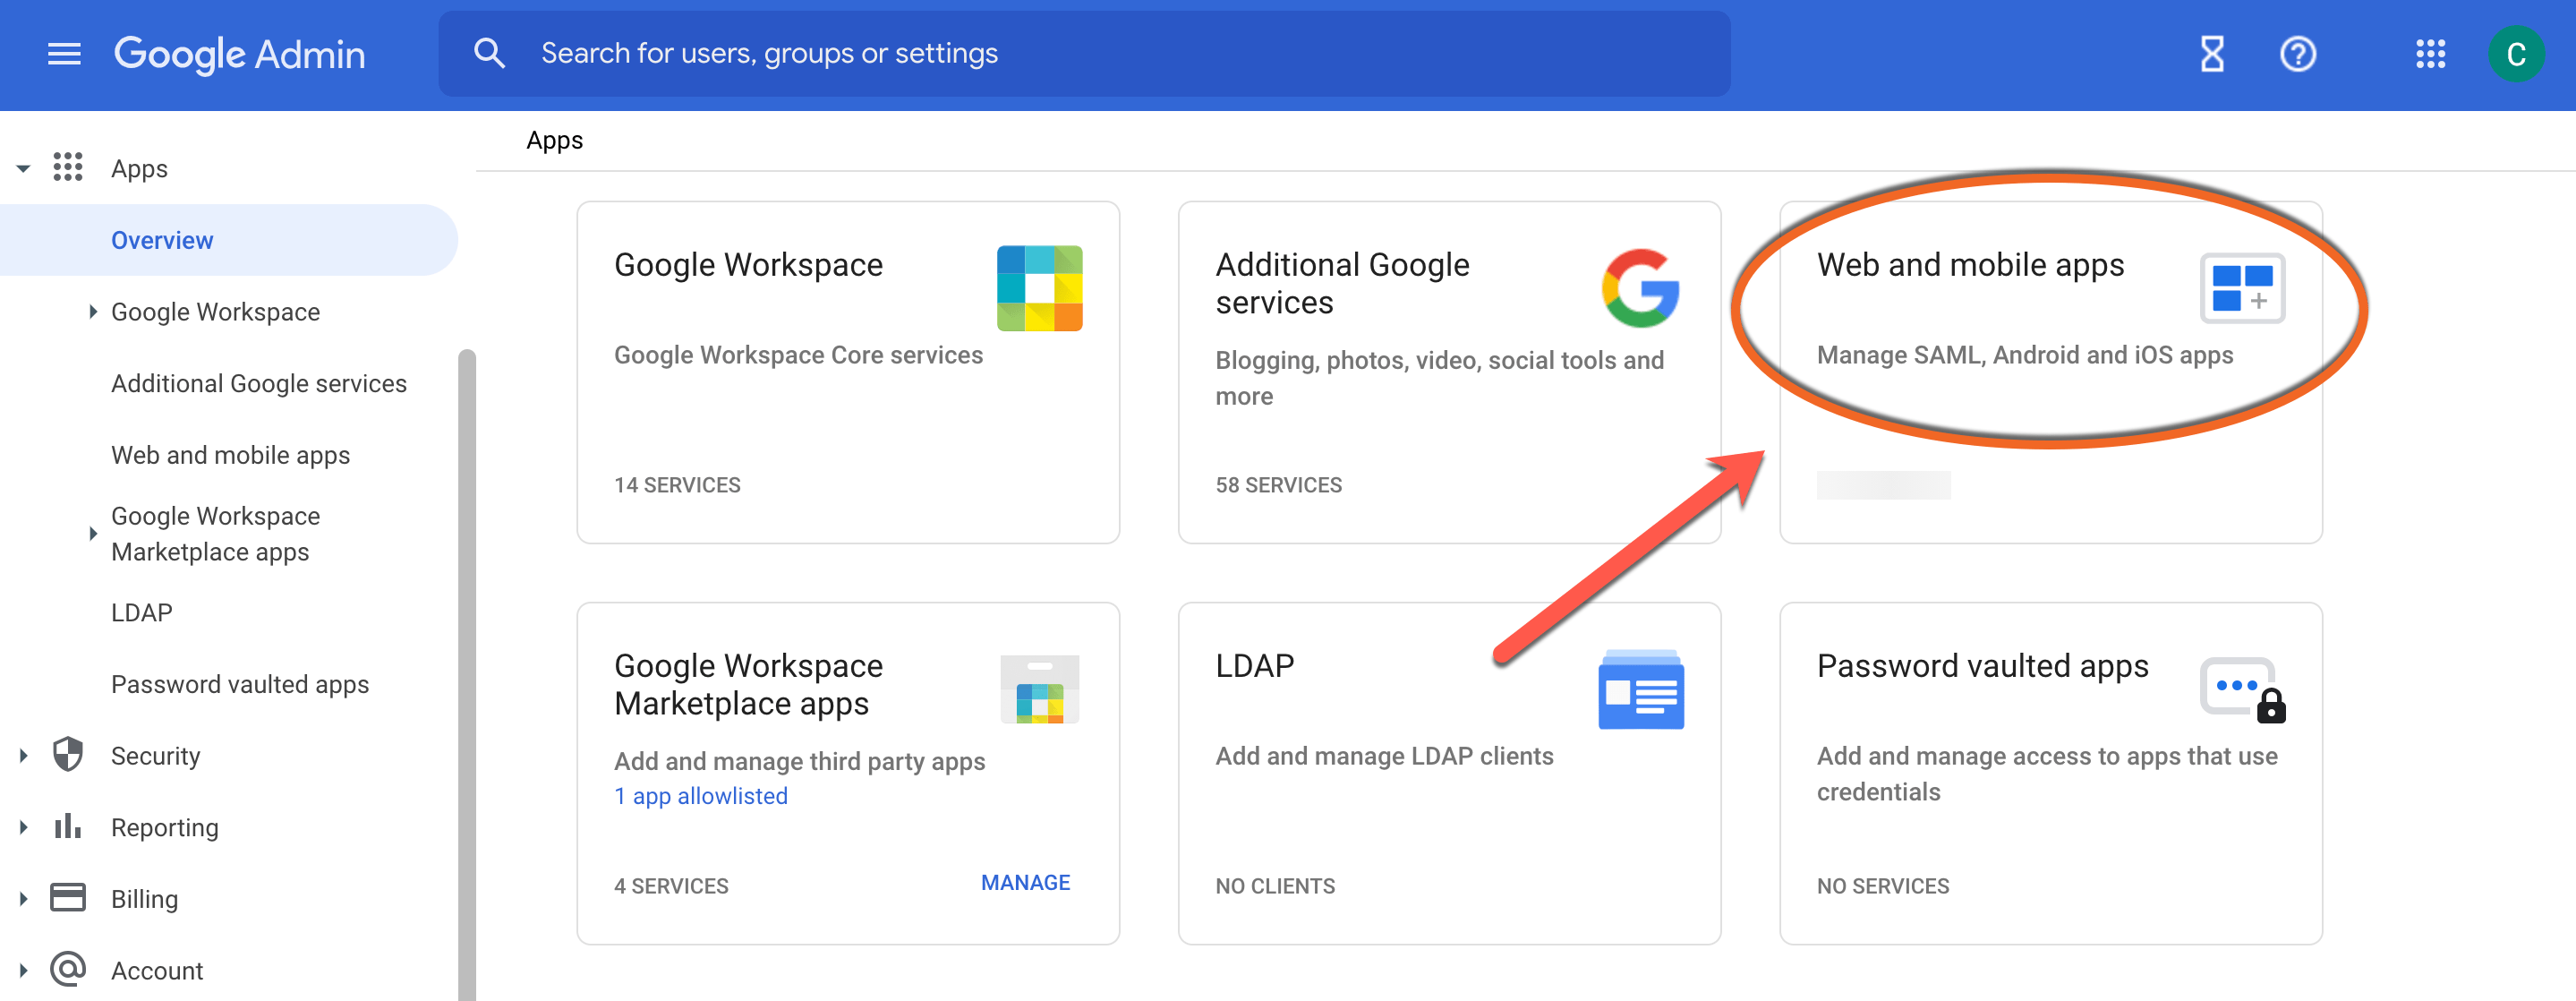Image resolution: width=2576 pixels, height=1001 pixels.
Task: Click the Account @ icon
Action: click(x=66, y=968)
